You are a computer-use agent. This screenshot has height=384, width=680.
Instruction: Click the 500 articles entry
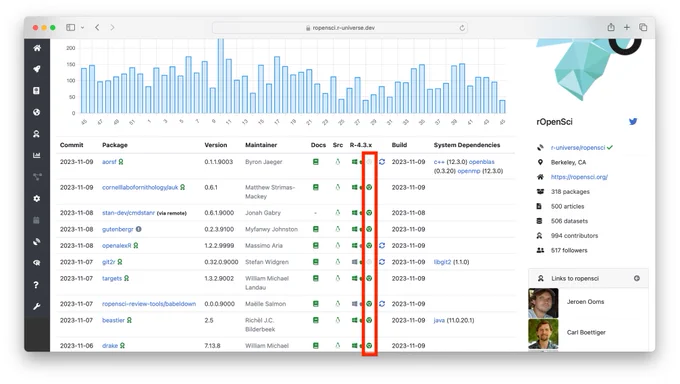click(x=567, y=207)
